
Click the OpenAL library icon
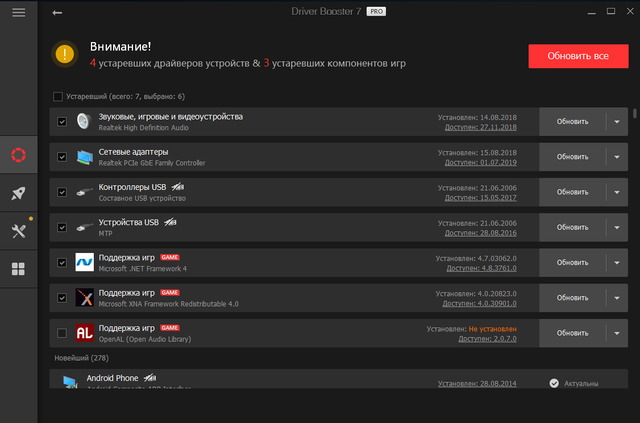click(x=84, y=333)
